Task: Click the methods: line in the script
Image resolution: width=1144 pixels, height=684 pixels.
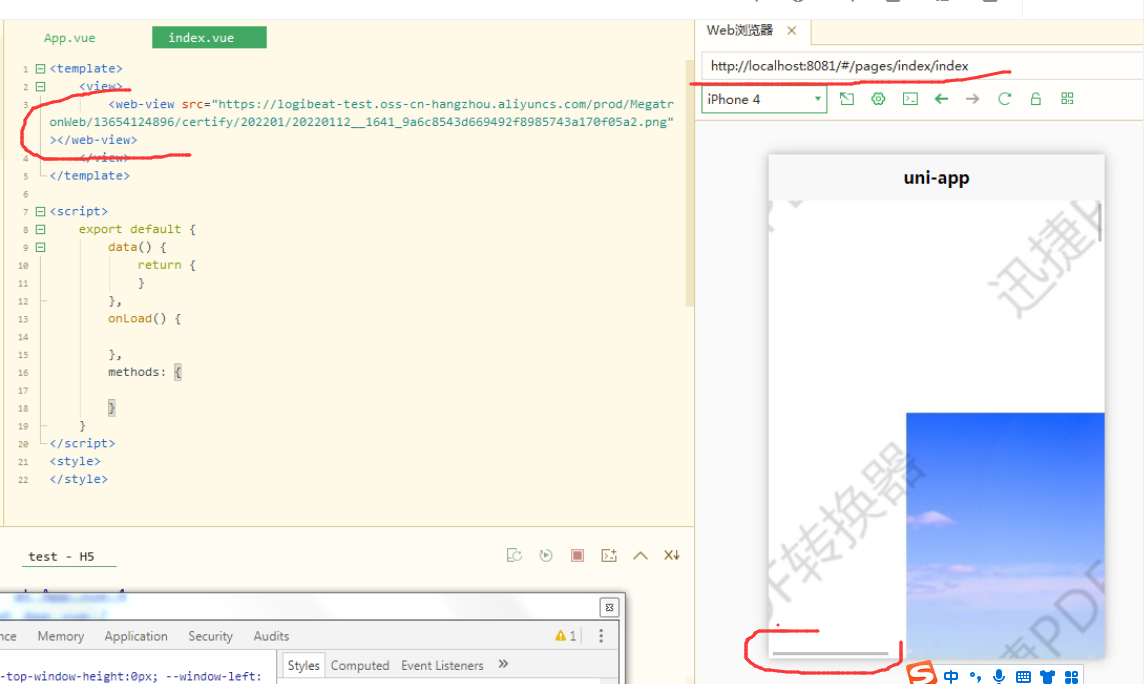Action: 144,373
